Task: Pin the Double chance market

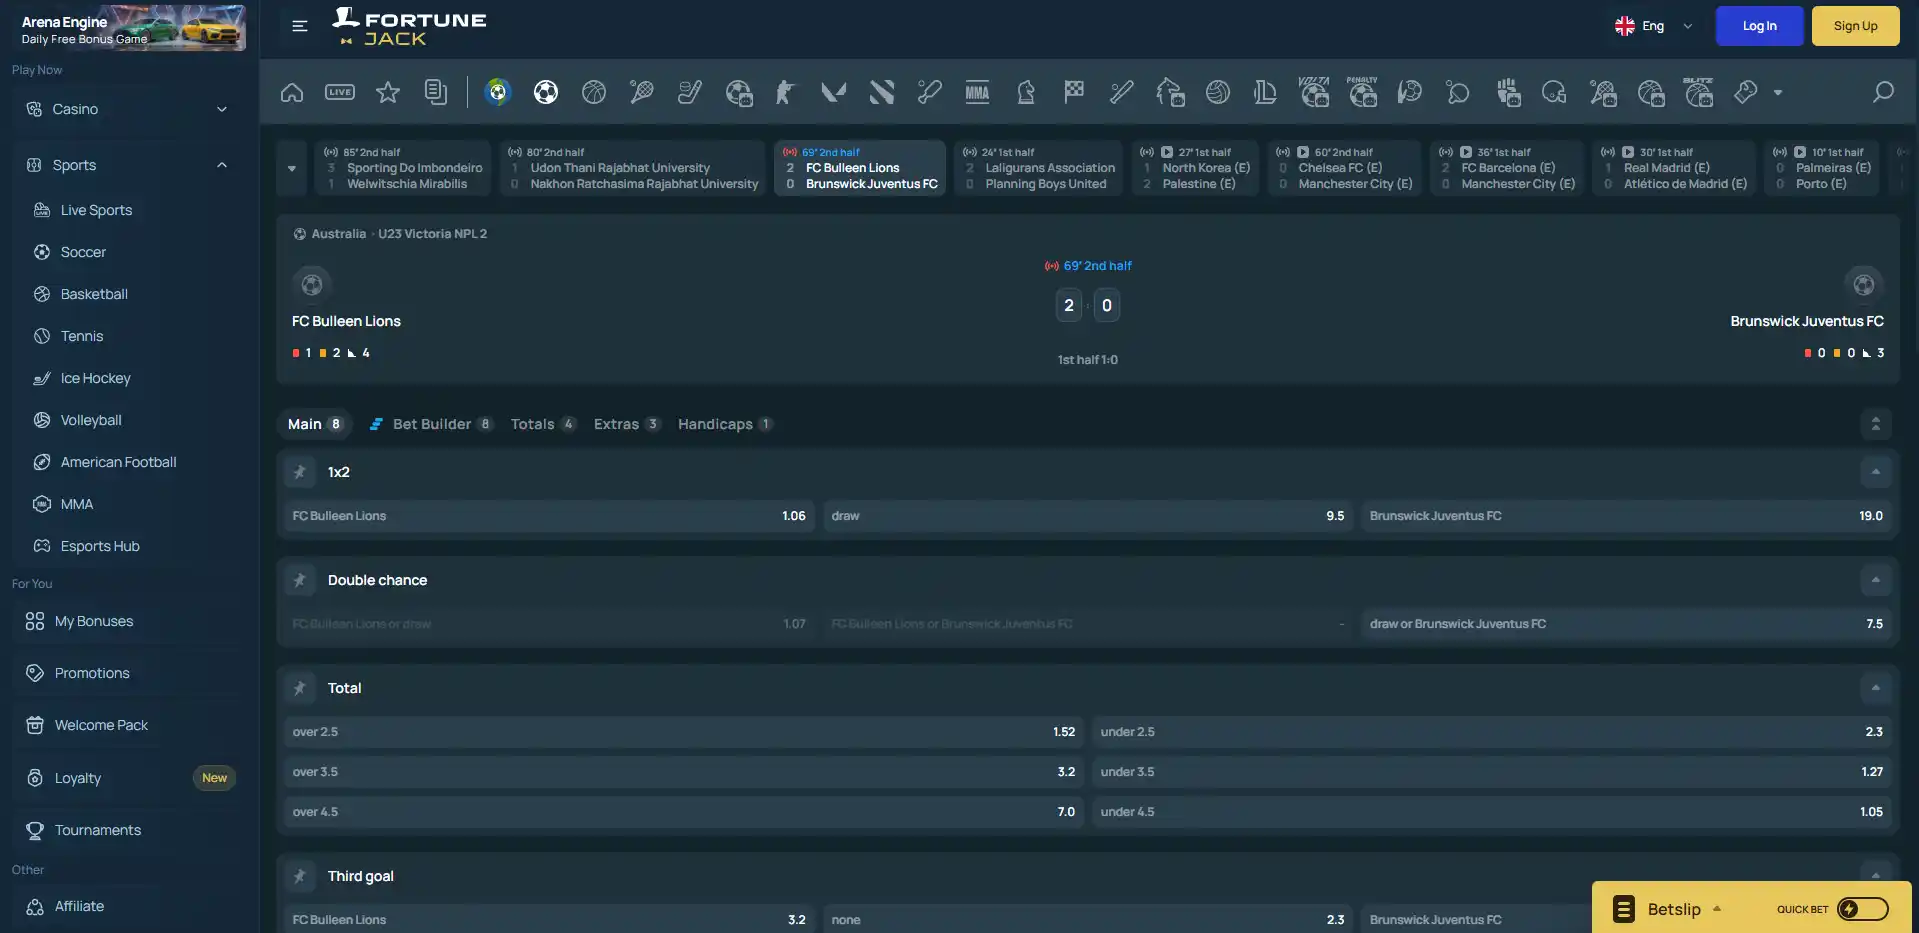Action: 299,580
